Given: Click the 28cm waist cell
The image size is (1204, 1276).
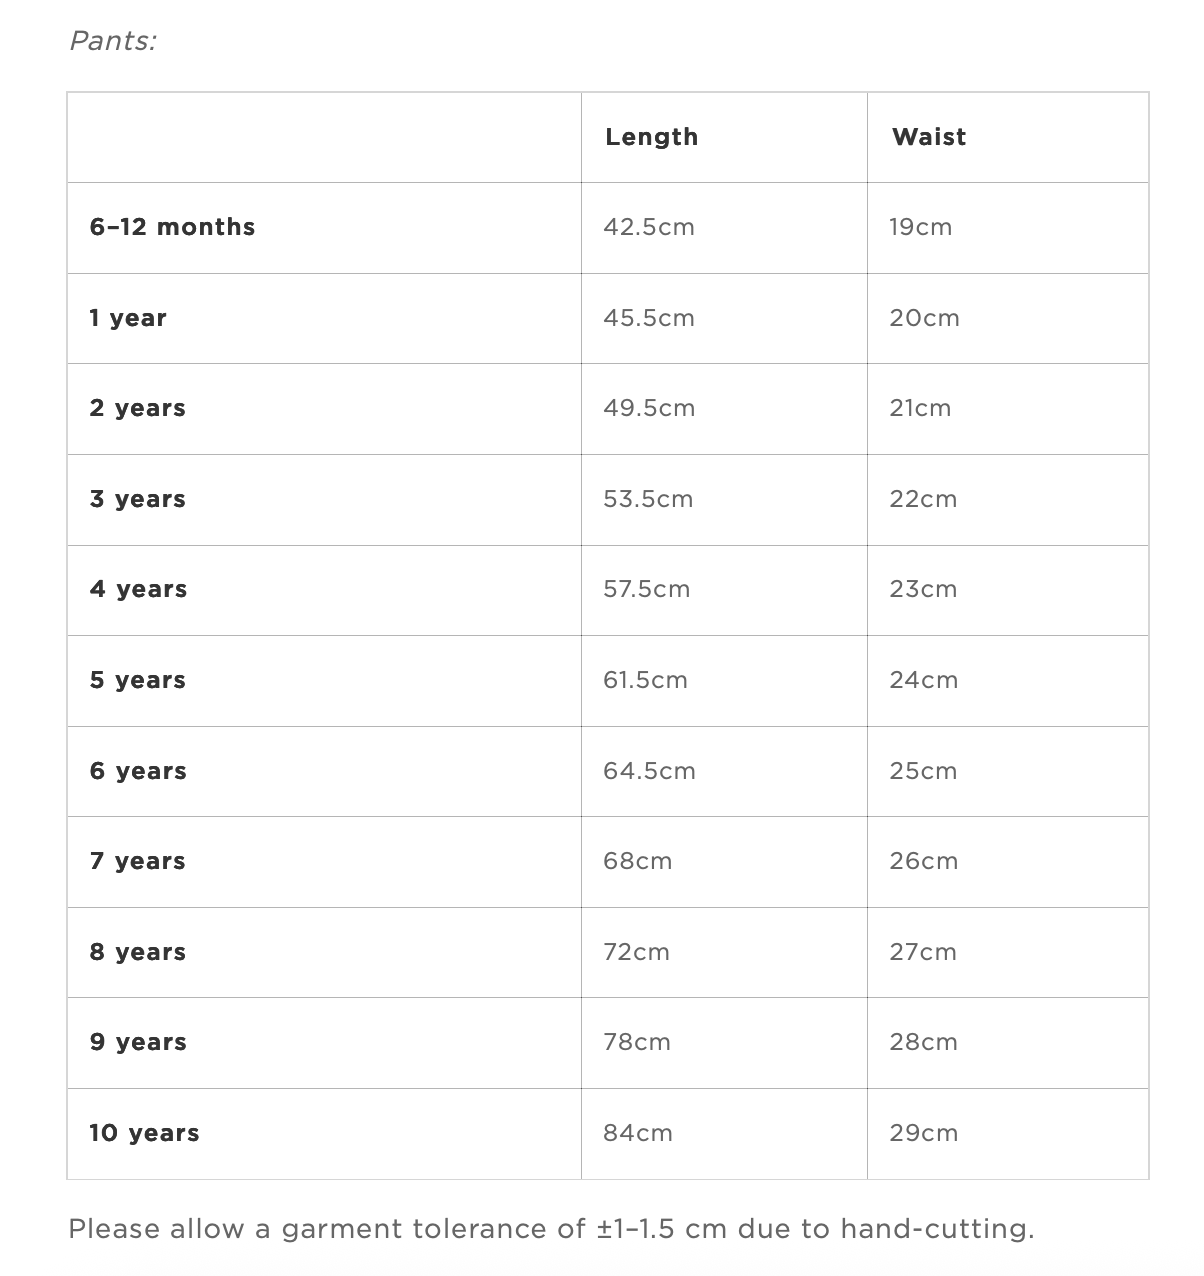Looking at the screenshot, I should 923,1042.
